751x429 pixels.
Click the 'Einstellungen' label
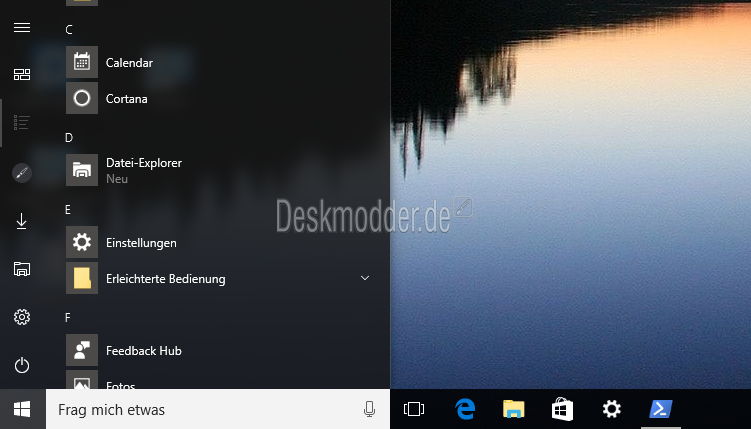pos(141,243)
